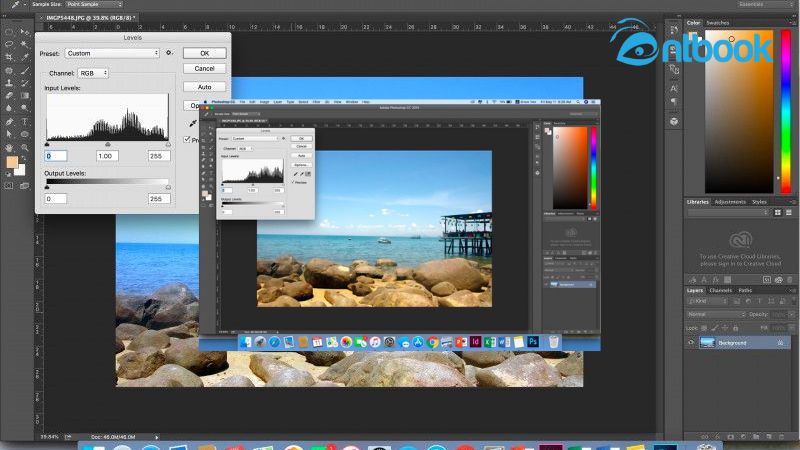Image resolution: width=800 pixels, height=450 pixels.
Task: Select the Move tool
Action: [24, 32]
